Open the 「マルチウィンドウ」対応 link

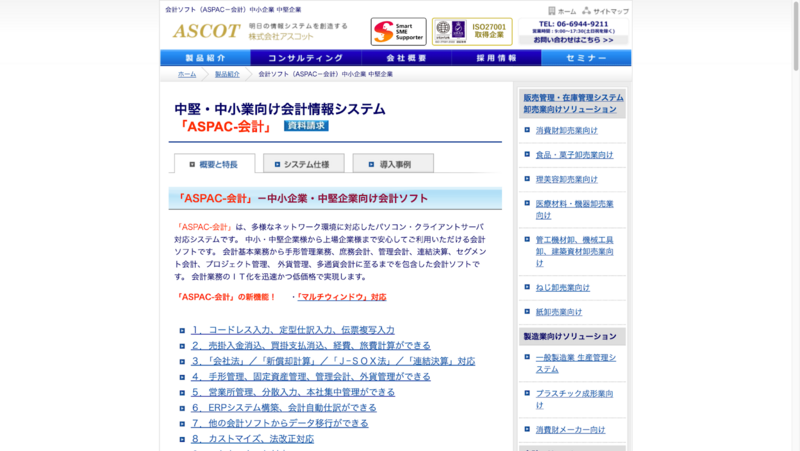pyautogui.click(x=341, y=297)
